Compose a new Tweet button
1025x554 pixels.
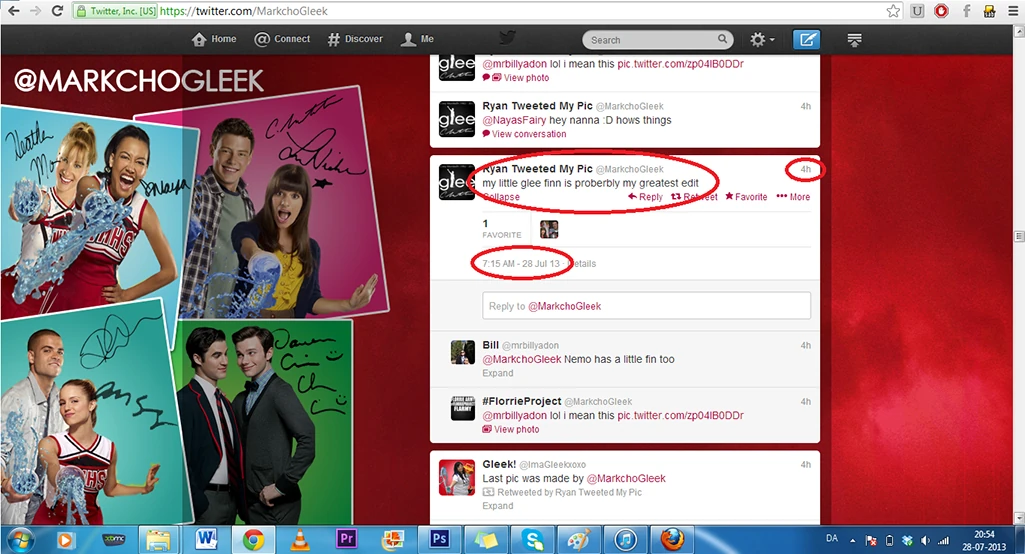[807, 40]
